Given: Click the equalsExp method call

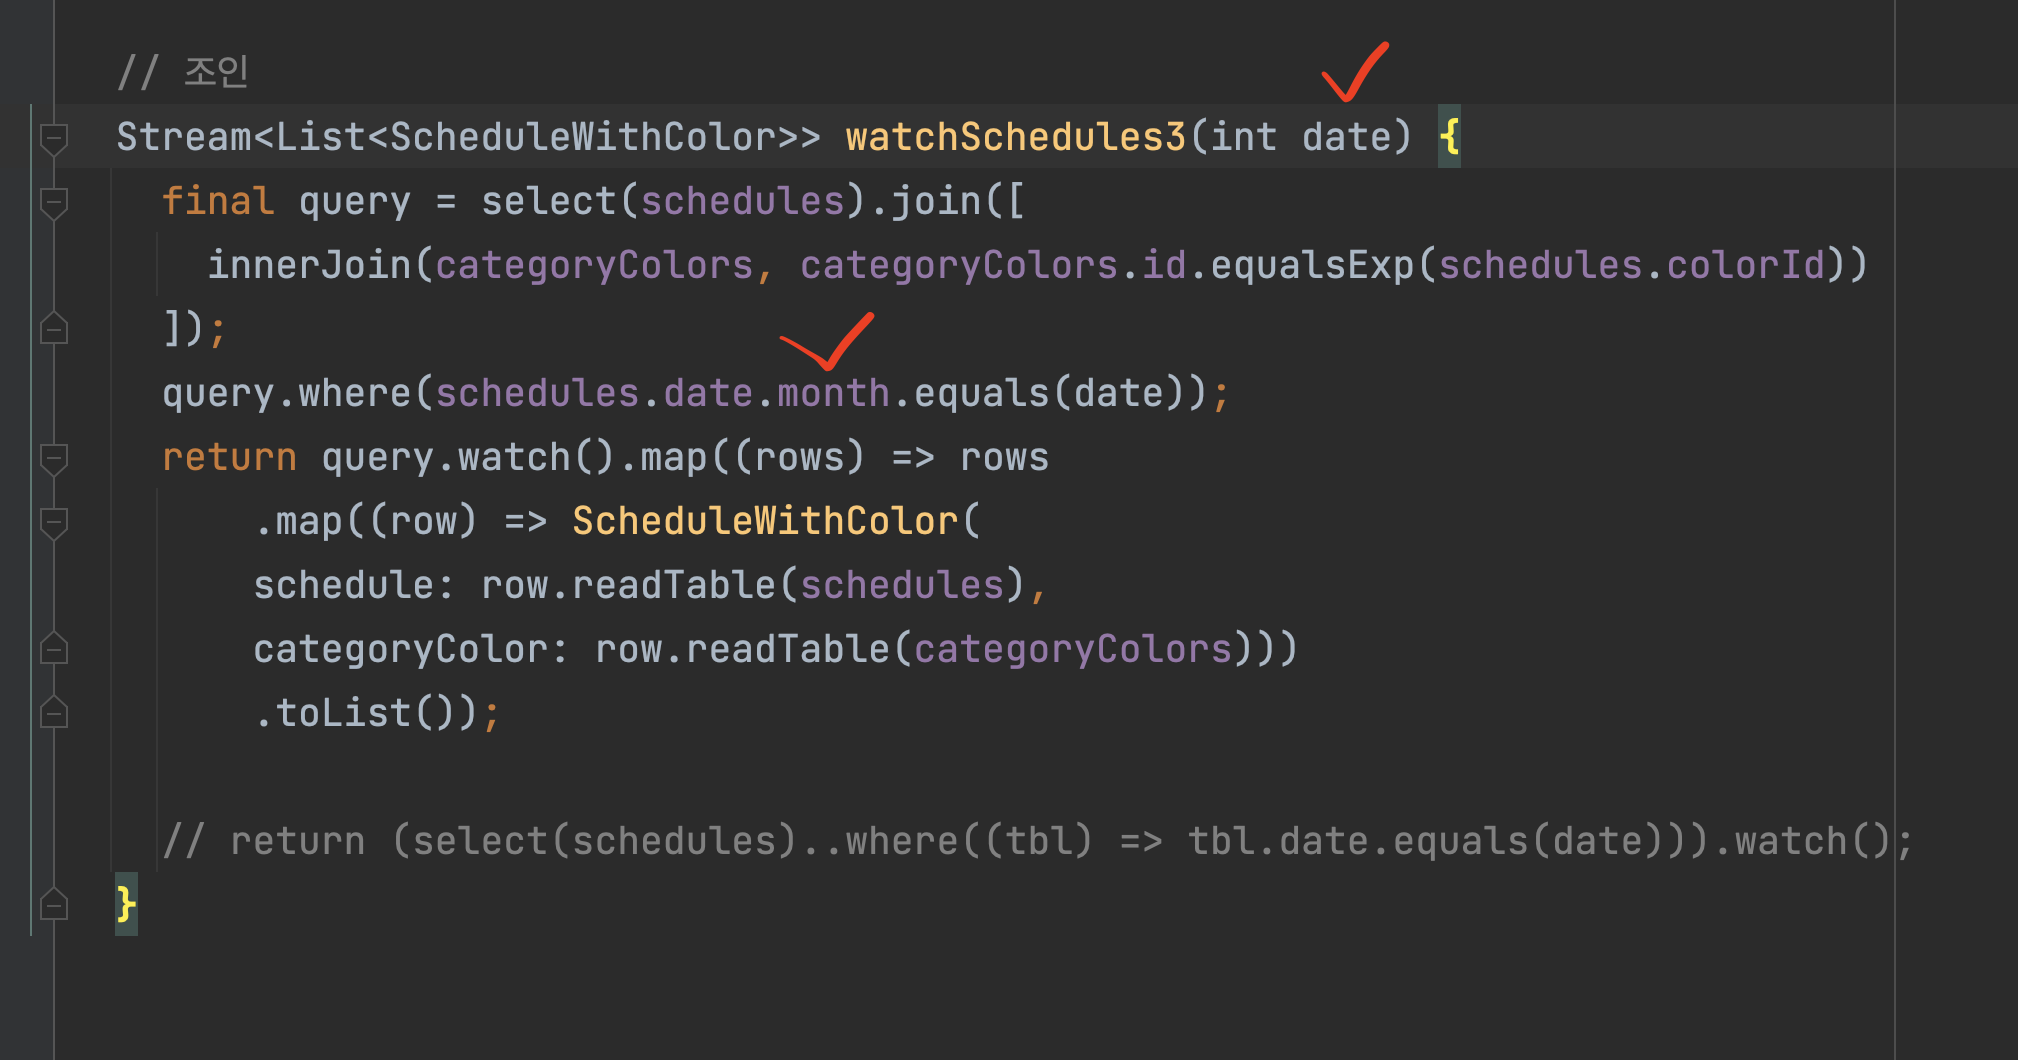Looking at the screenshot, I should (x=1312, y=265).
